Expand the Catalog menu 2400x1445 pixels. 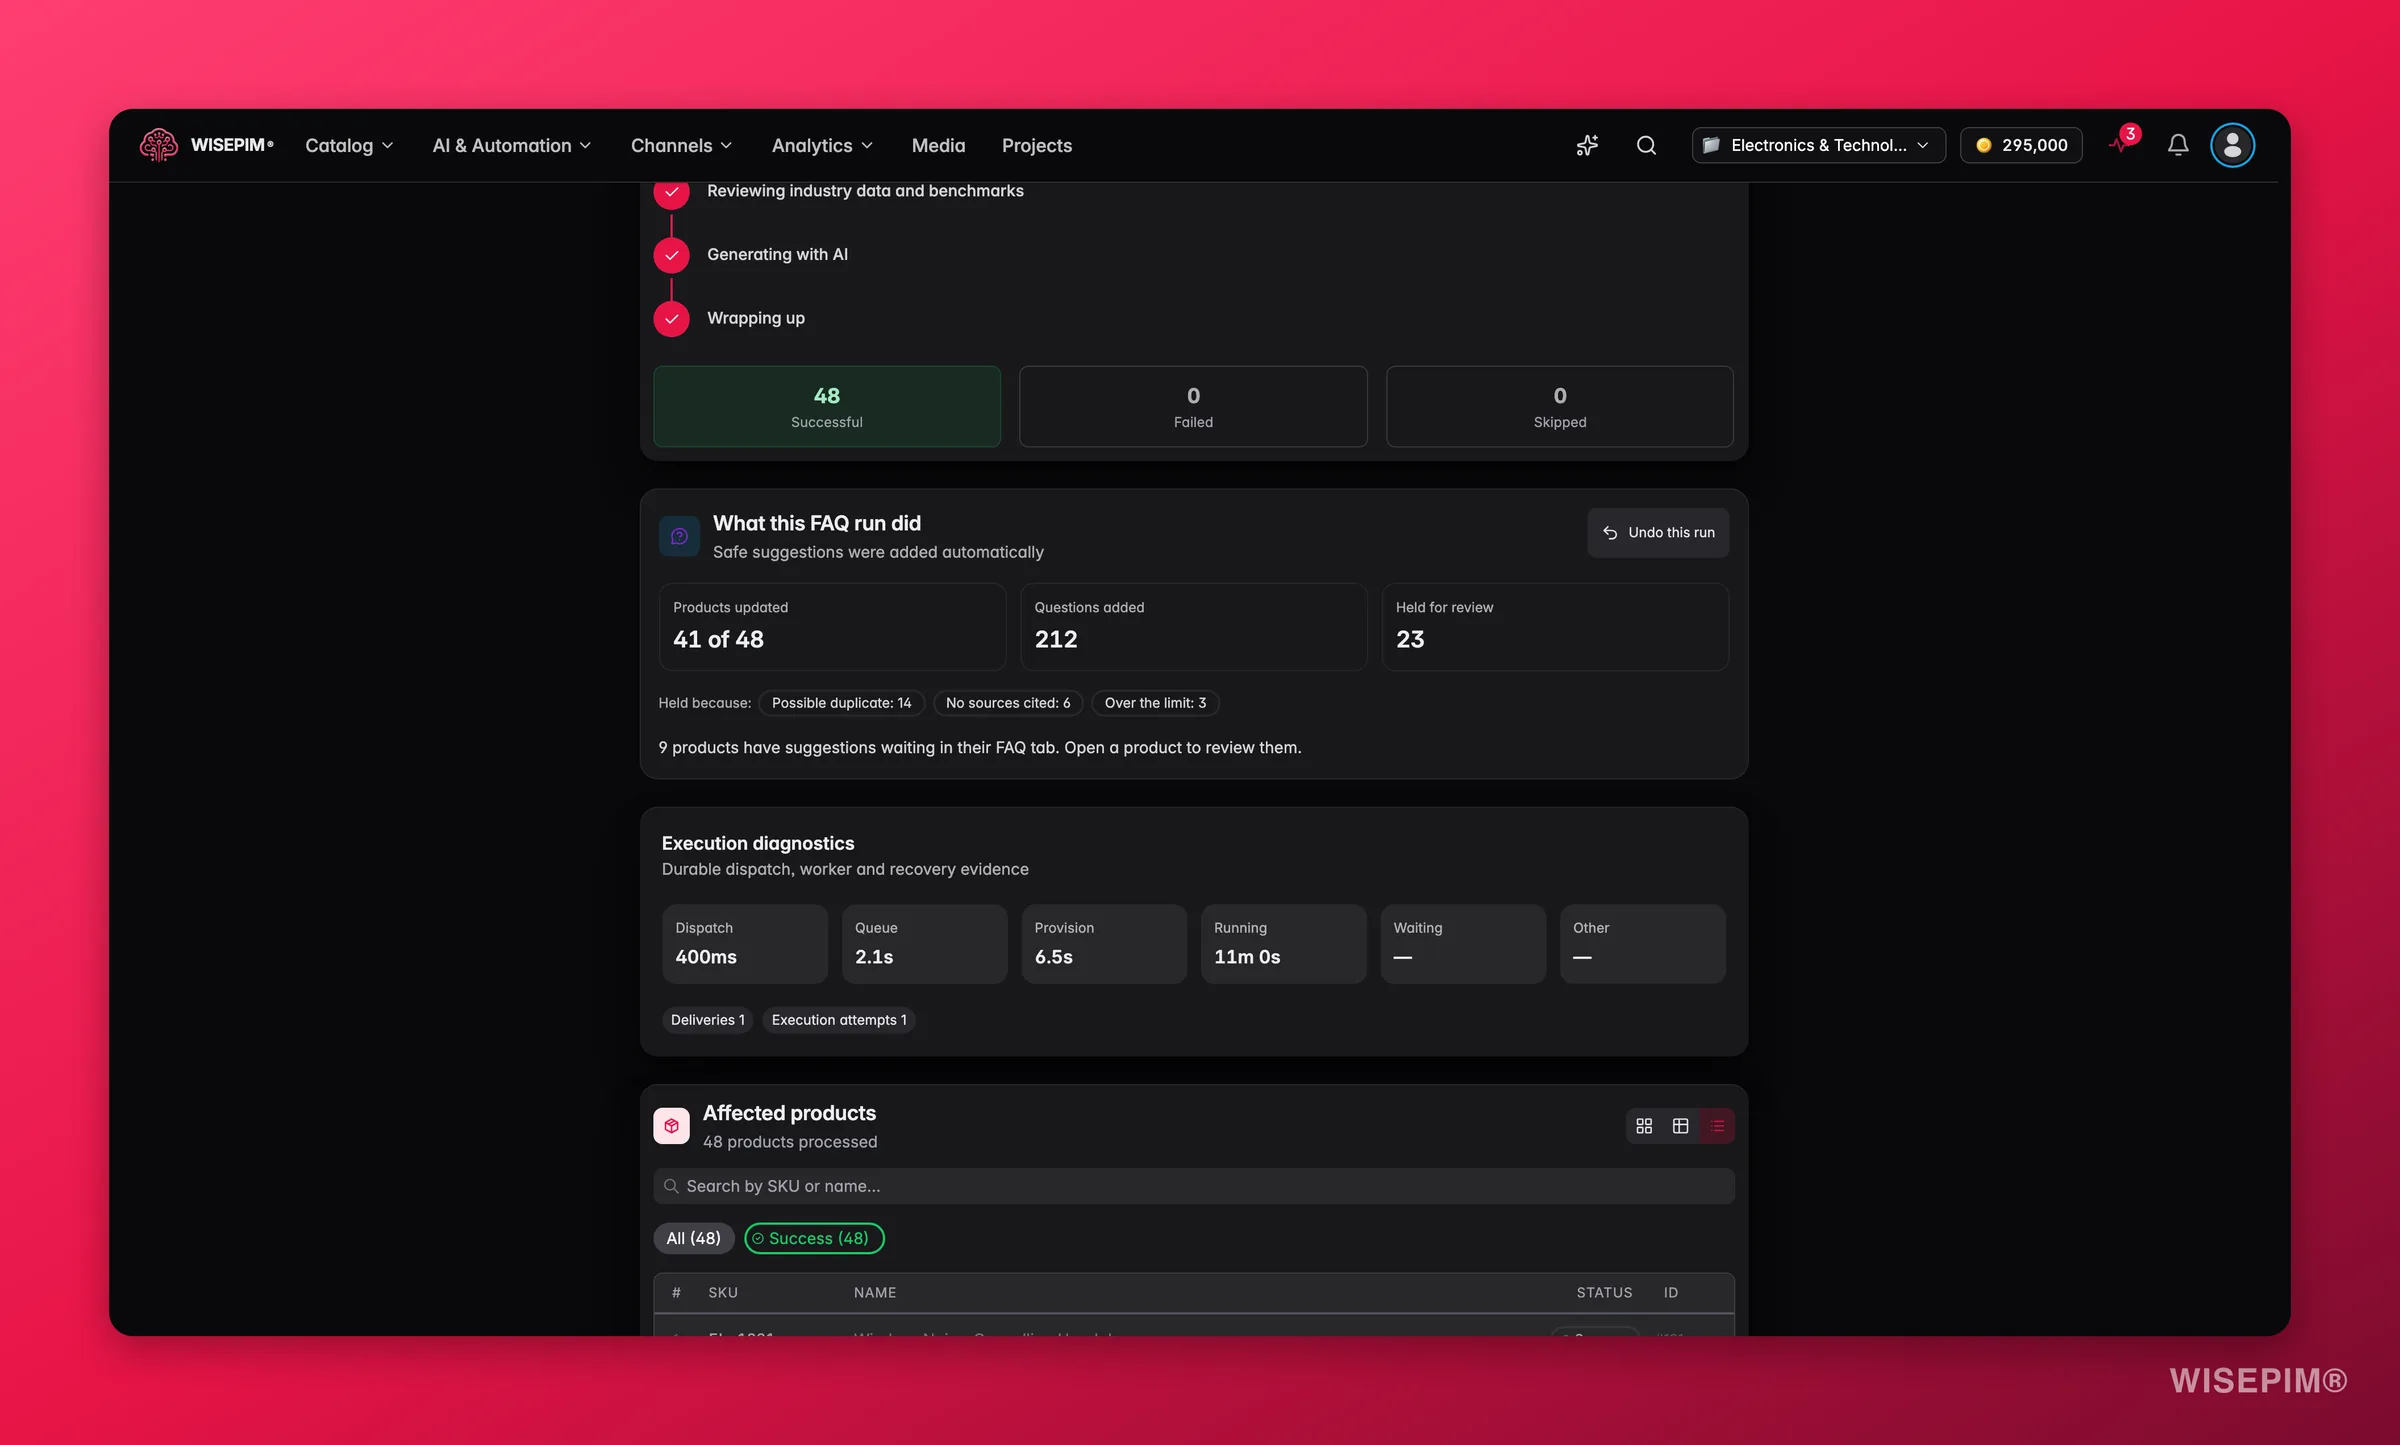[x=349, y=146]
